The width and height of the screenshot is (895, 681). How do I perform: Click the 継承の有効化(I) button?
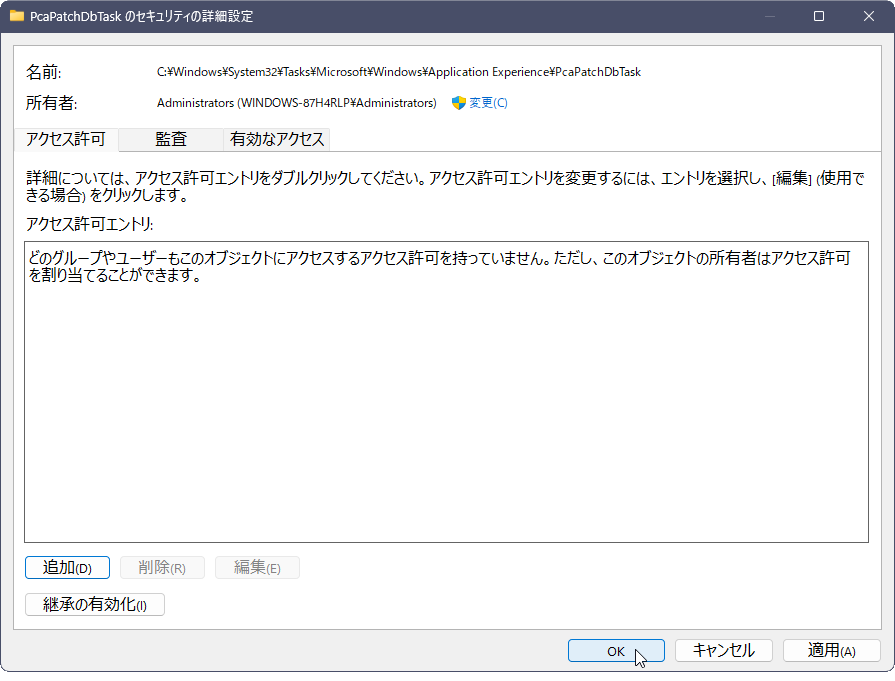coord(95,605)
